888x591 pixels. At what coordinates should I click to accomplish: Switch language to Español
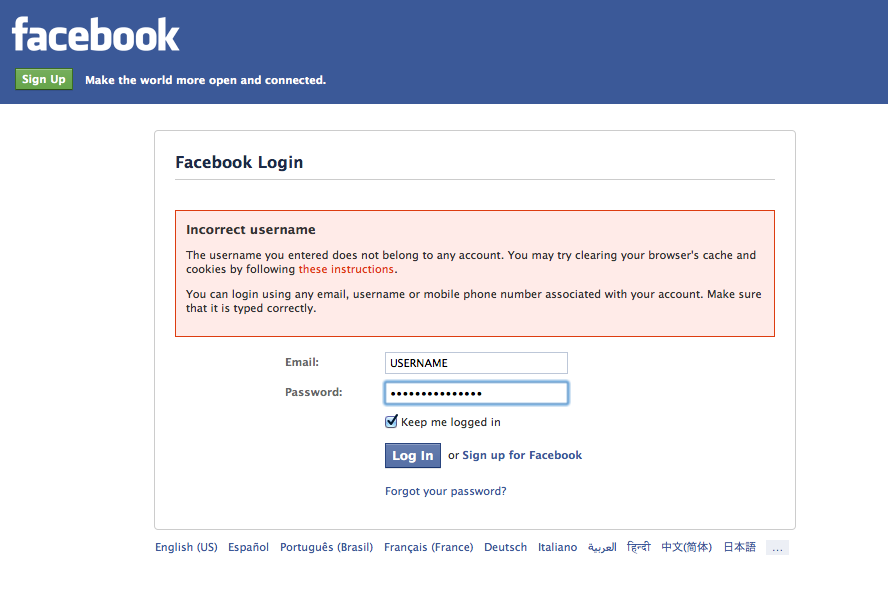(x=249, y=547)
